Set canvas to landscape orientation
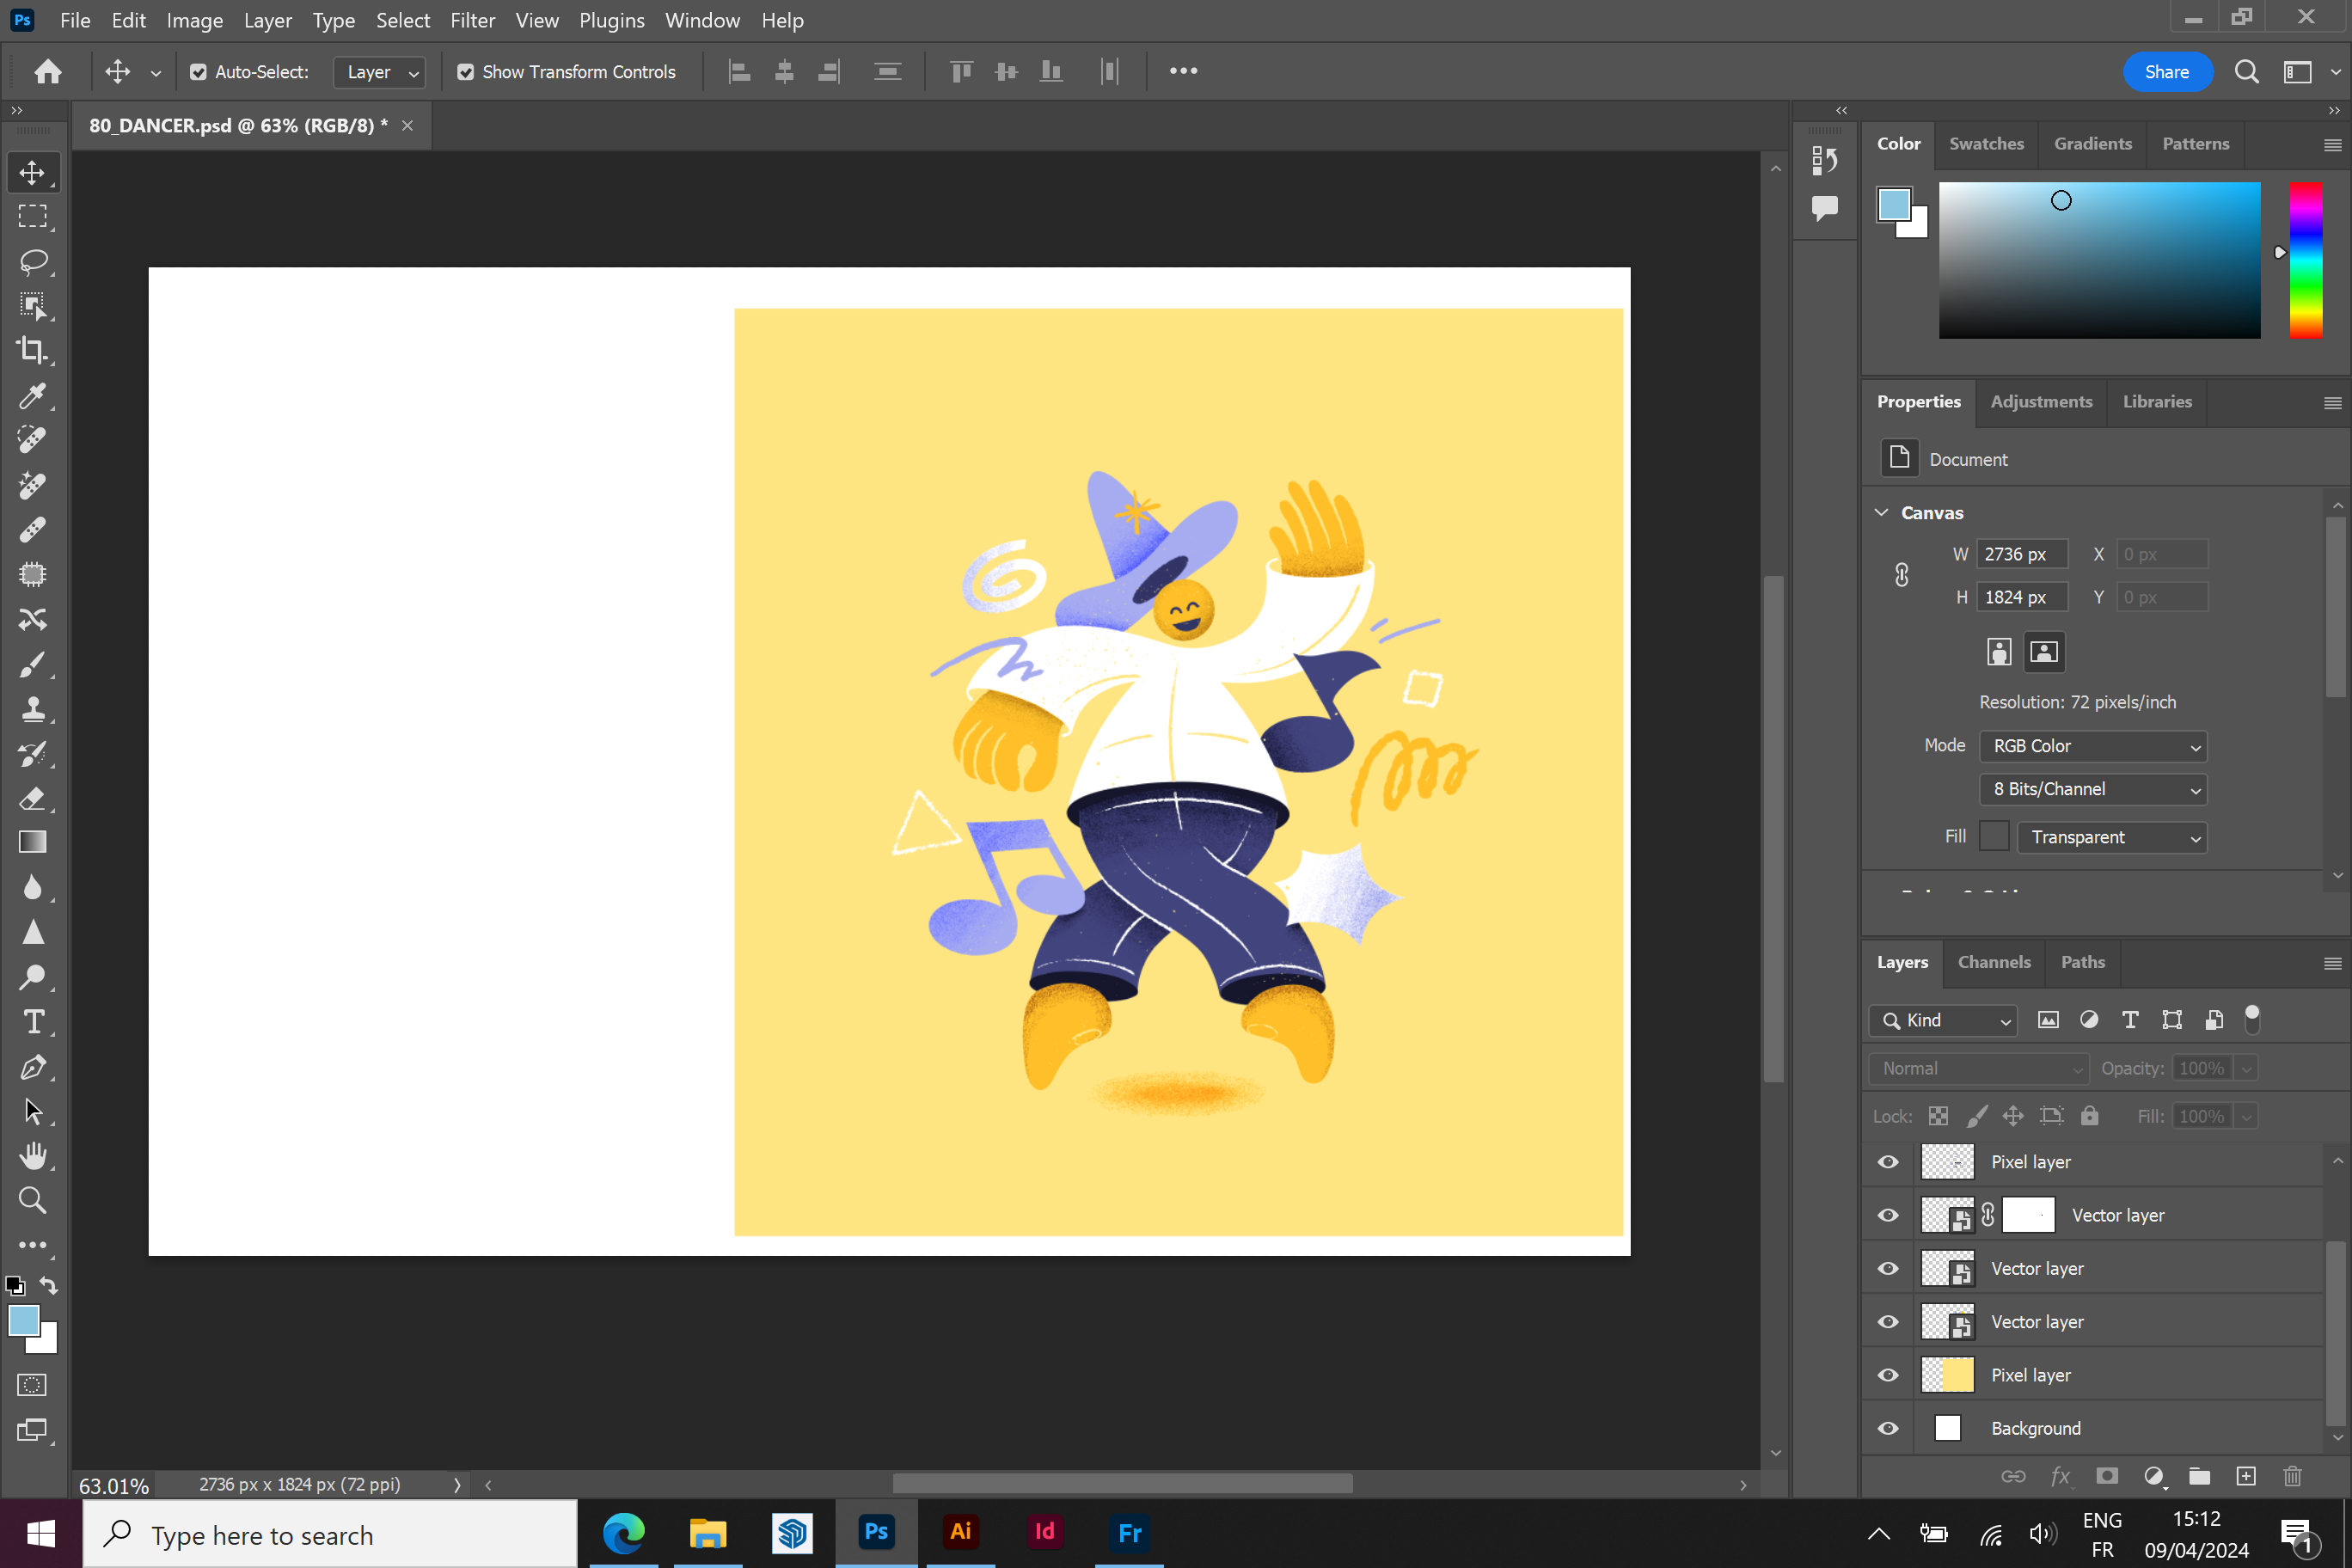Image resolution: width=2352 pixels, height=1568 pixels. pos(2044,652)
